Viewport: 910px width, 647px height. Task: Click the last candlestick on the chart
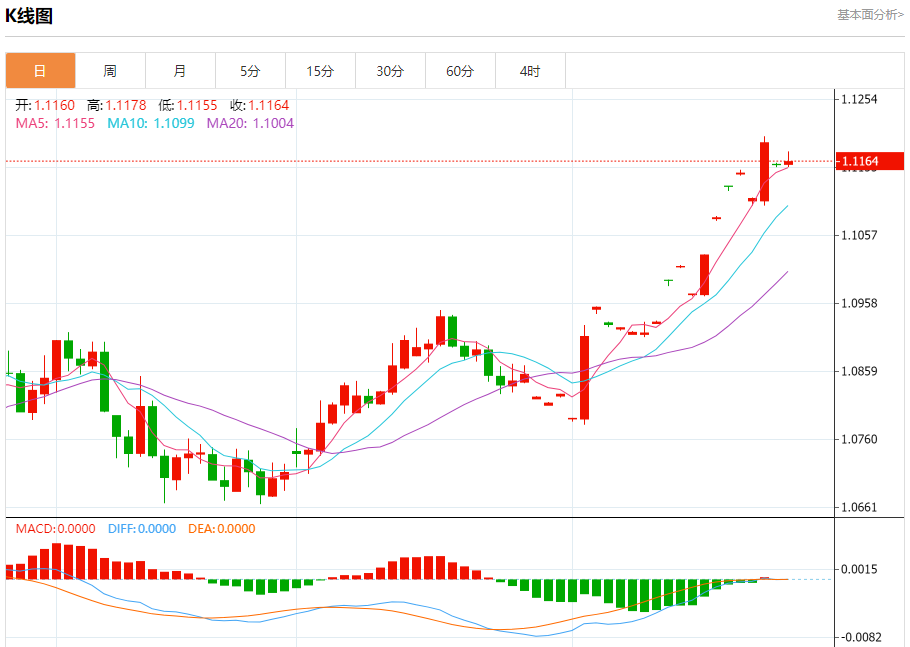tap(788, 161)
